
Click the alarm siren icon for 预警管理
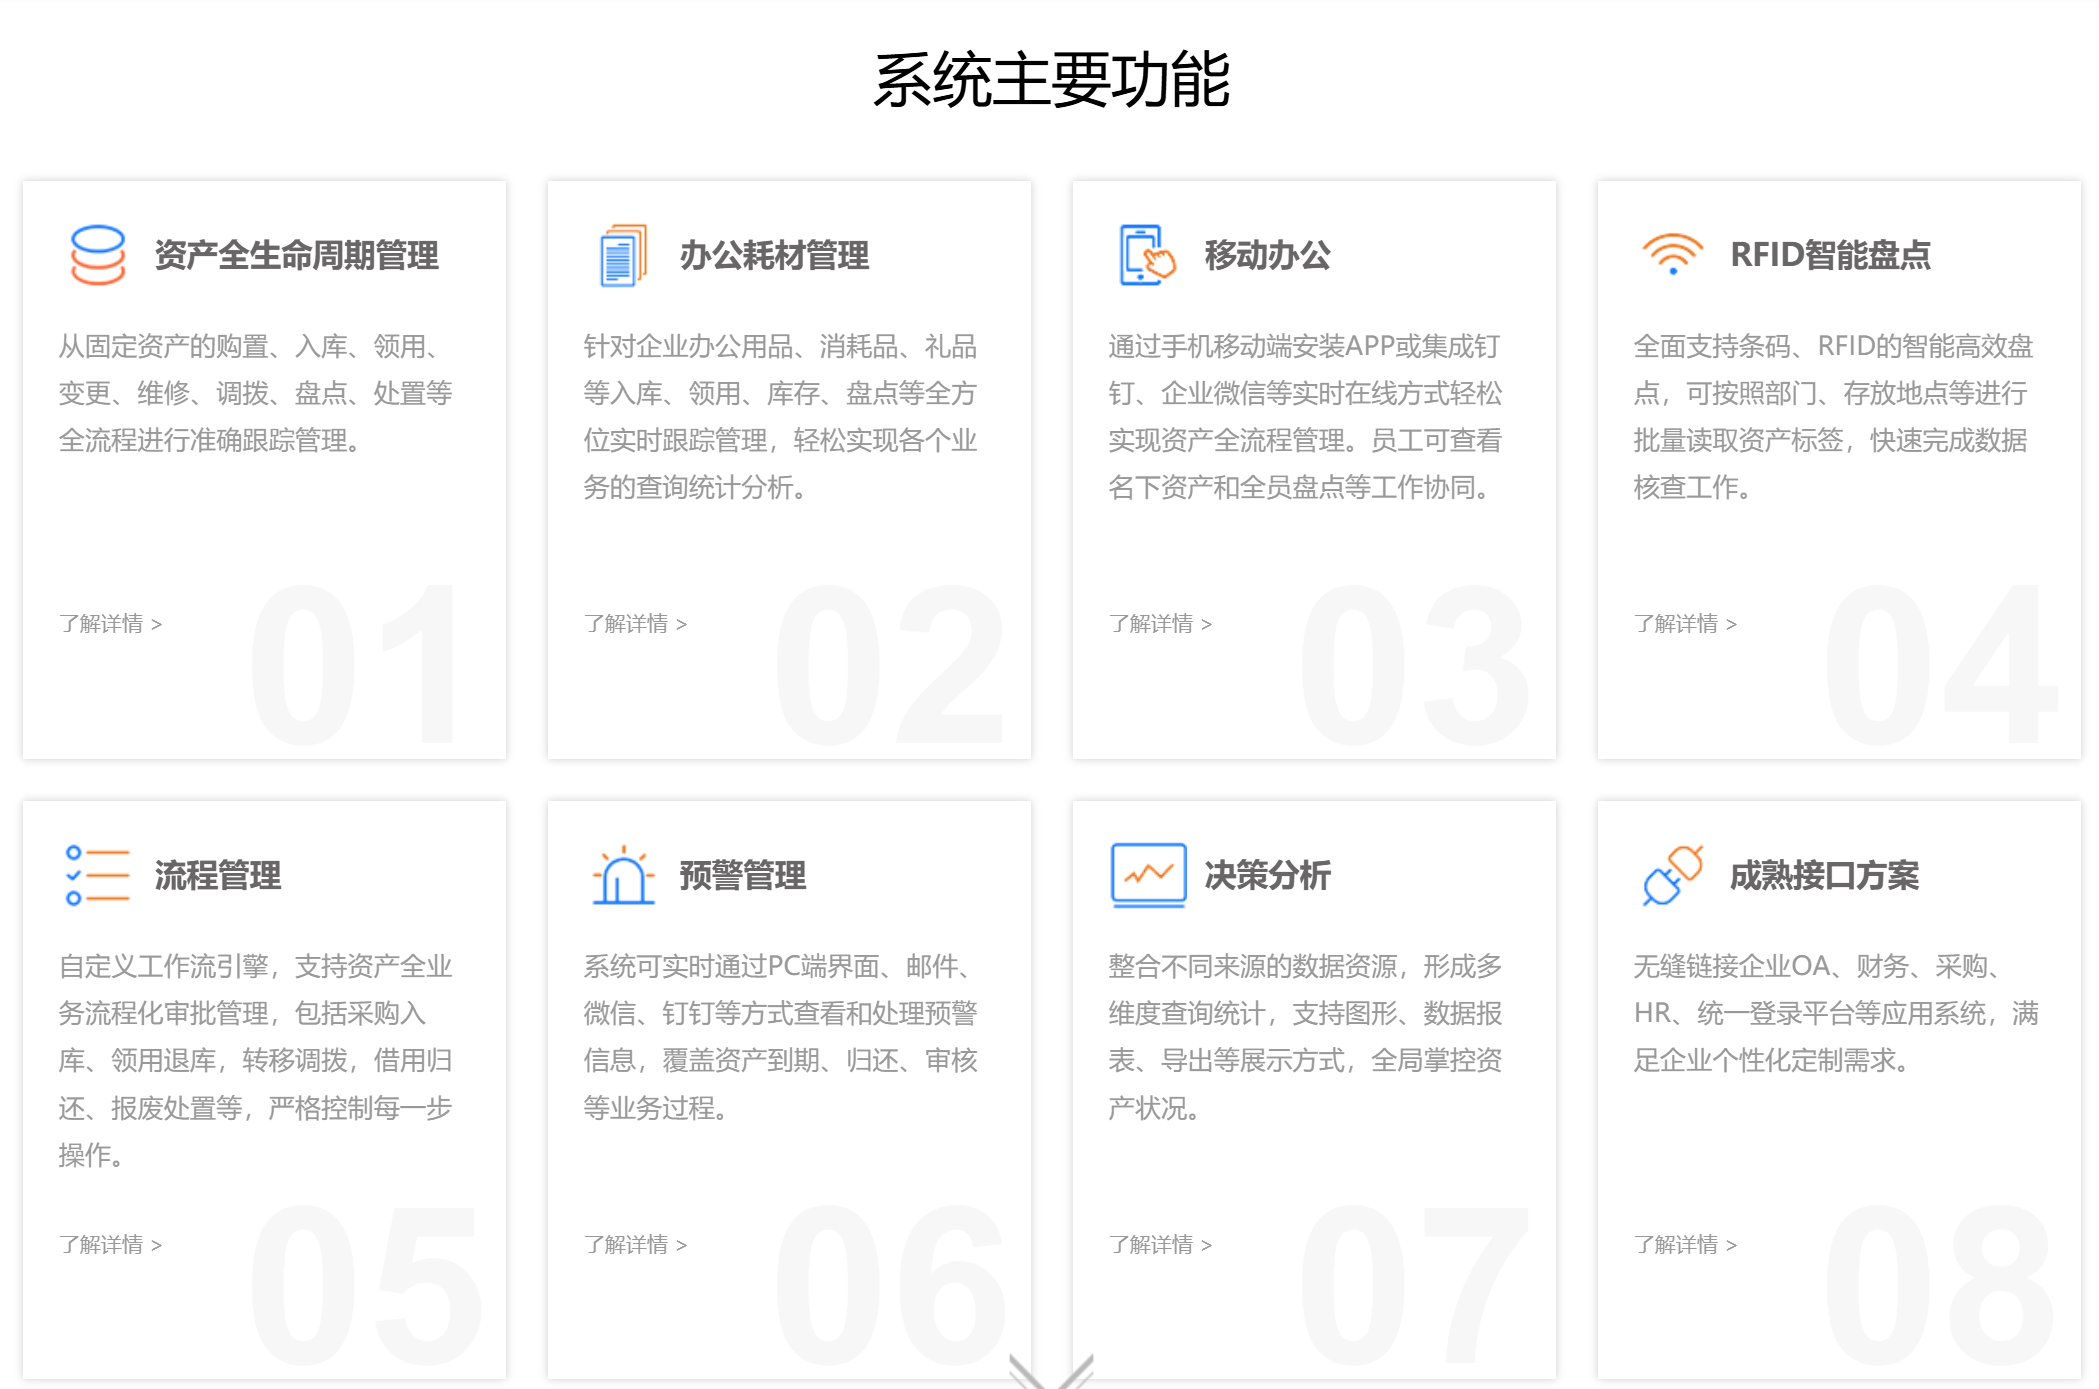(623, 875)
